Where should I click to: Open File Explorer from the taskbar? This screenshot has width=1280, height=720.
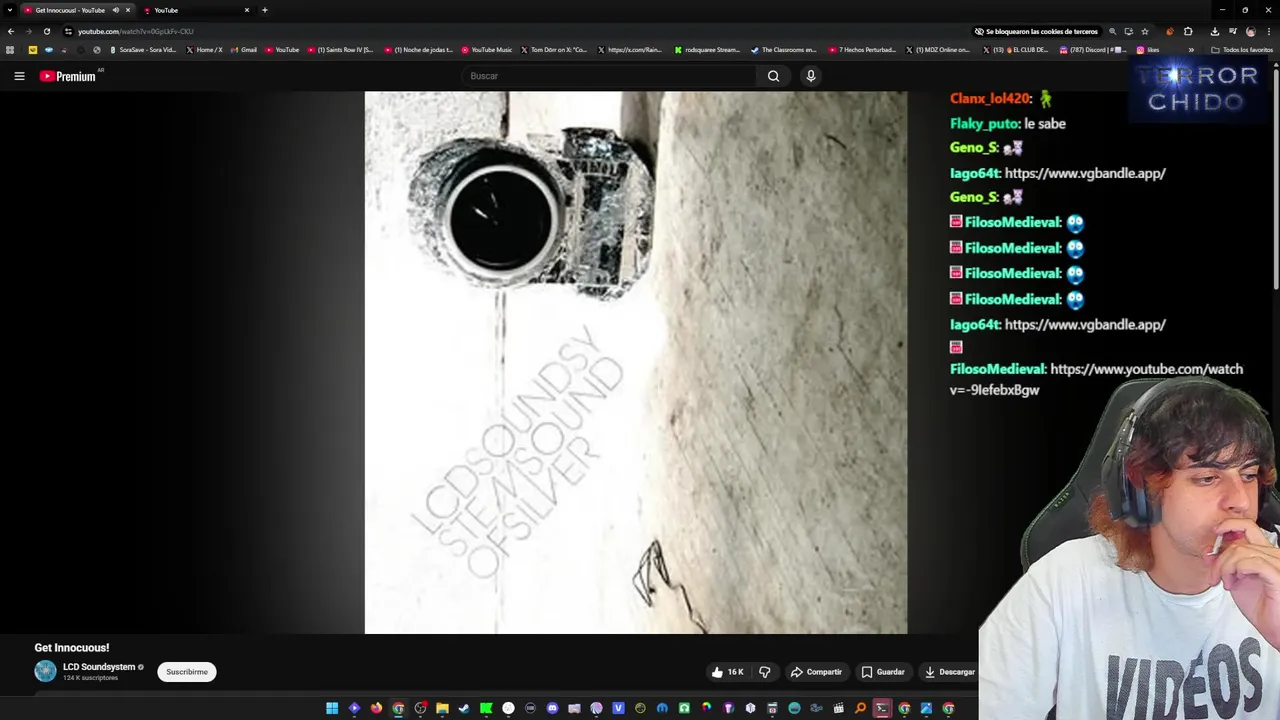[x=442, y=708]
